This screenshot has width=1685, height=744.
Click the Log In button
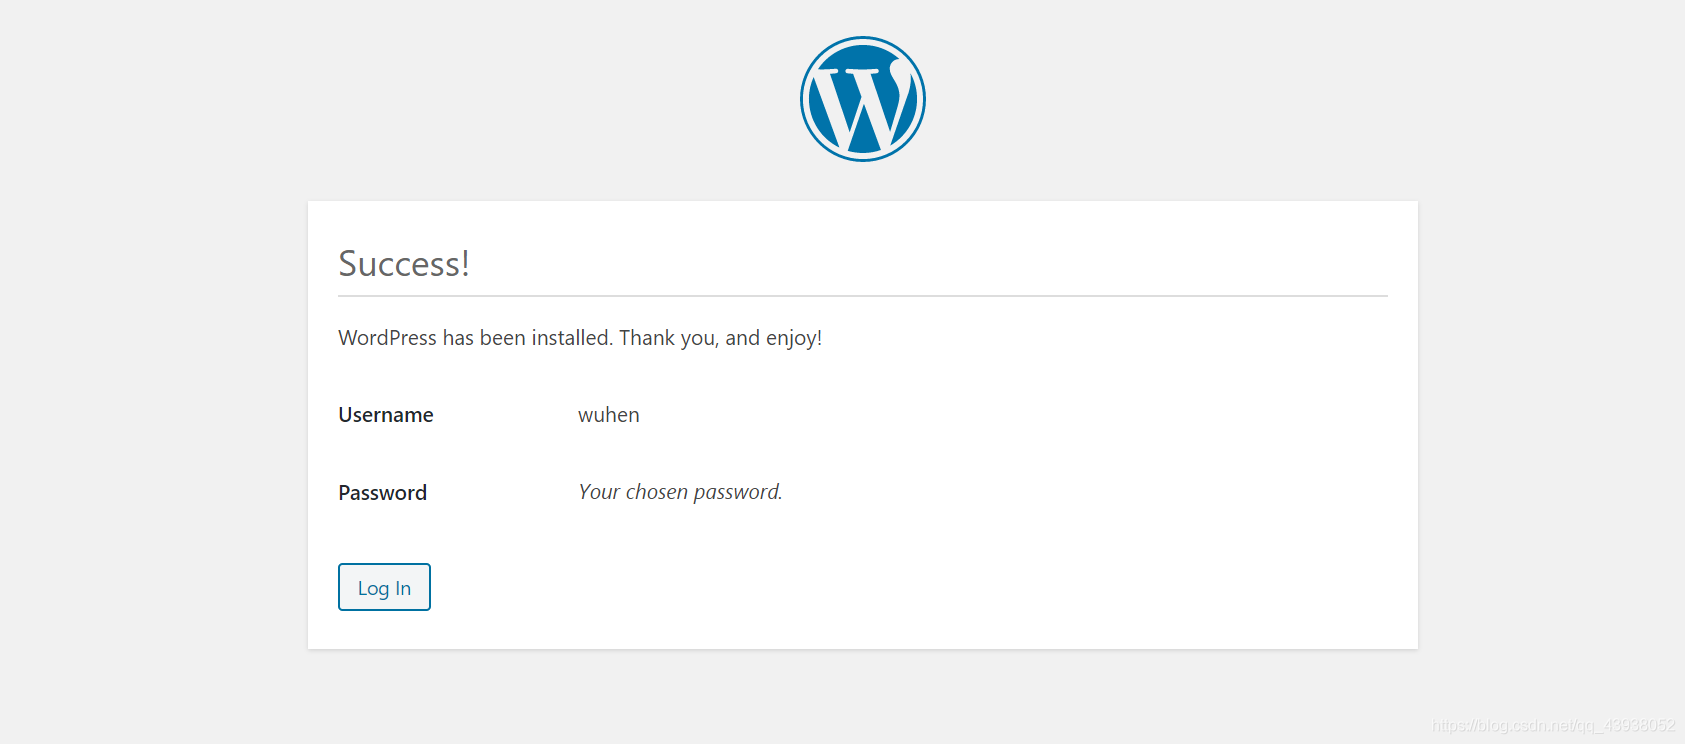tap(384, 587)
